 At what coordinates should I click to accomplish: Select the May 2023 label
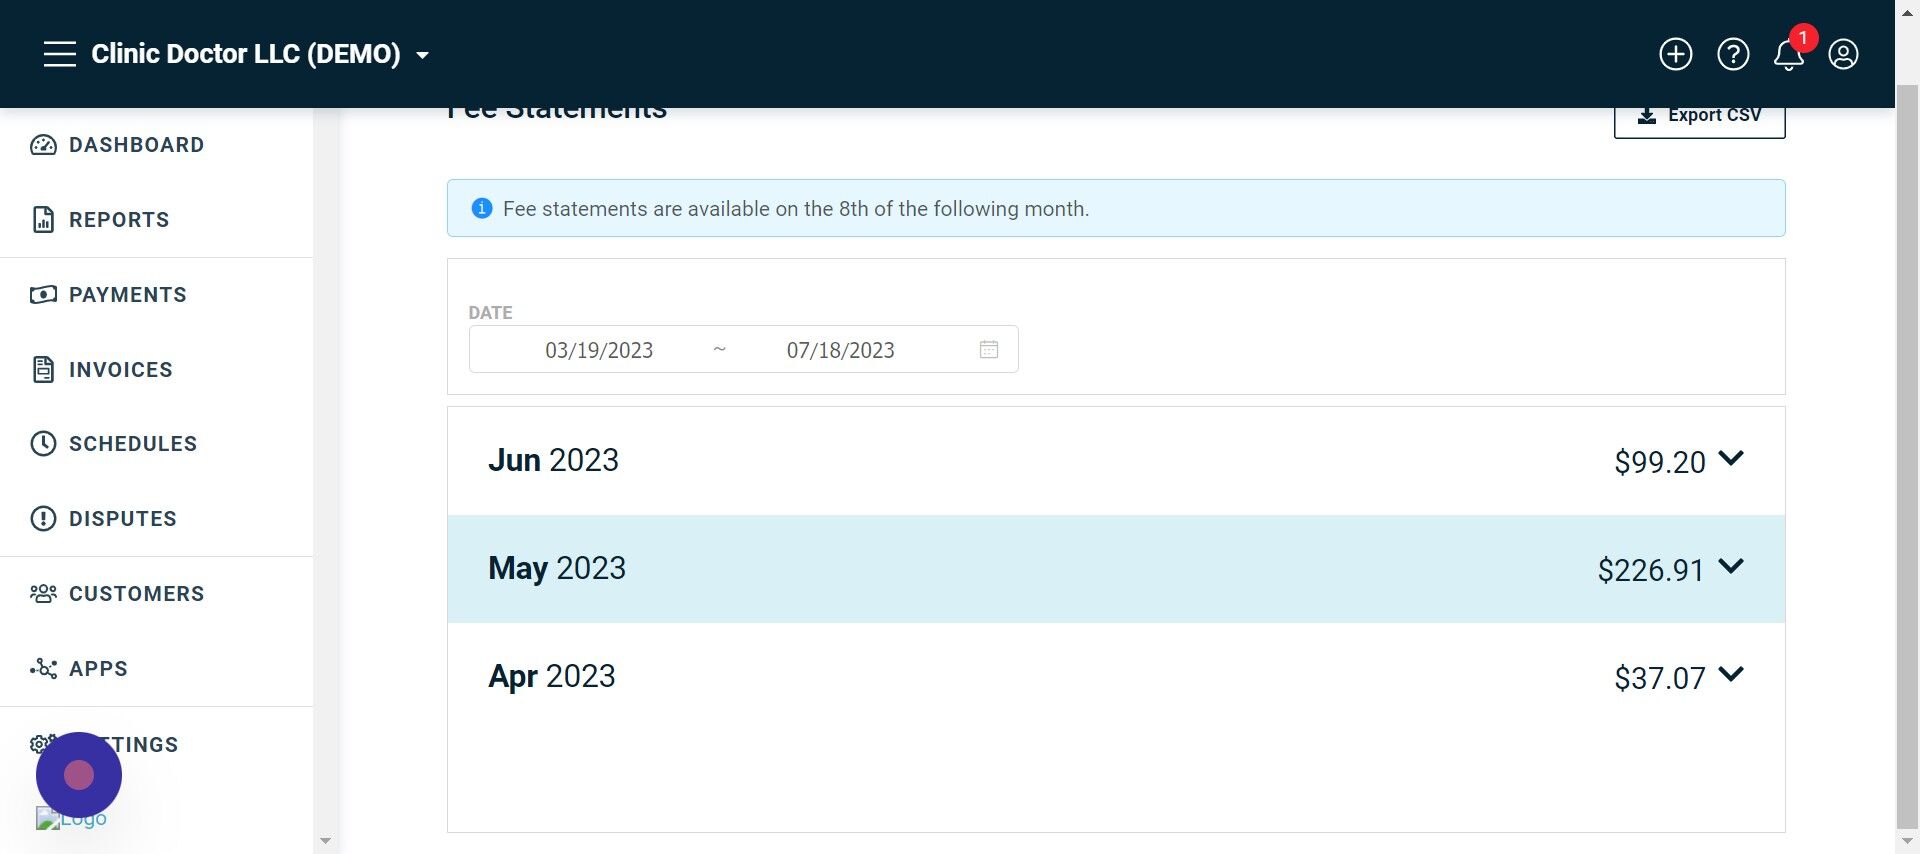[557, 569]
